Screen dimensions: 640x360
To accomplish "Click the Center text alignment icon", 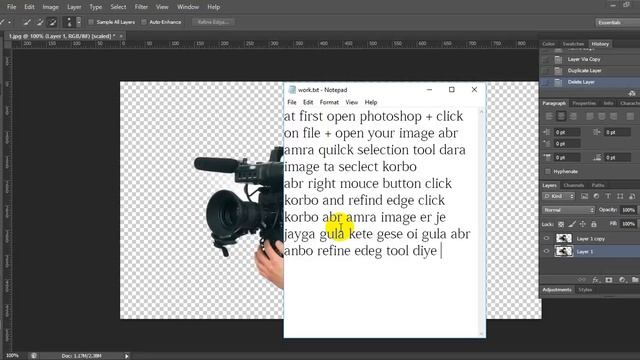I will pyautogui.click(x=561, y=116).
